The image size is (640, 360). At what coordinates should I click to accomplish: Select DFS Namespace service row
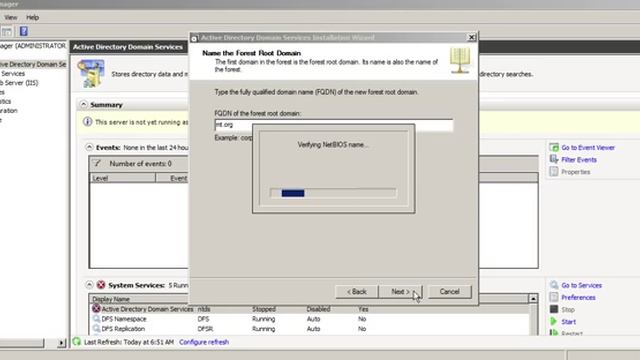click(x=309, y=319)
